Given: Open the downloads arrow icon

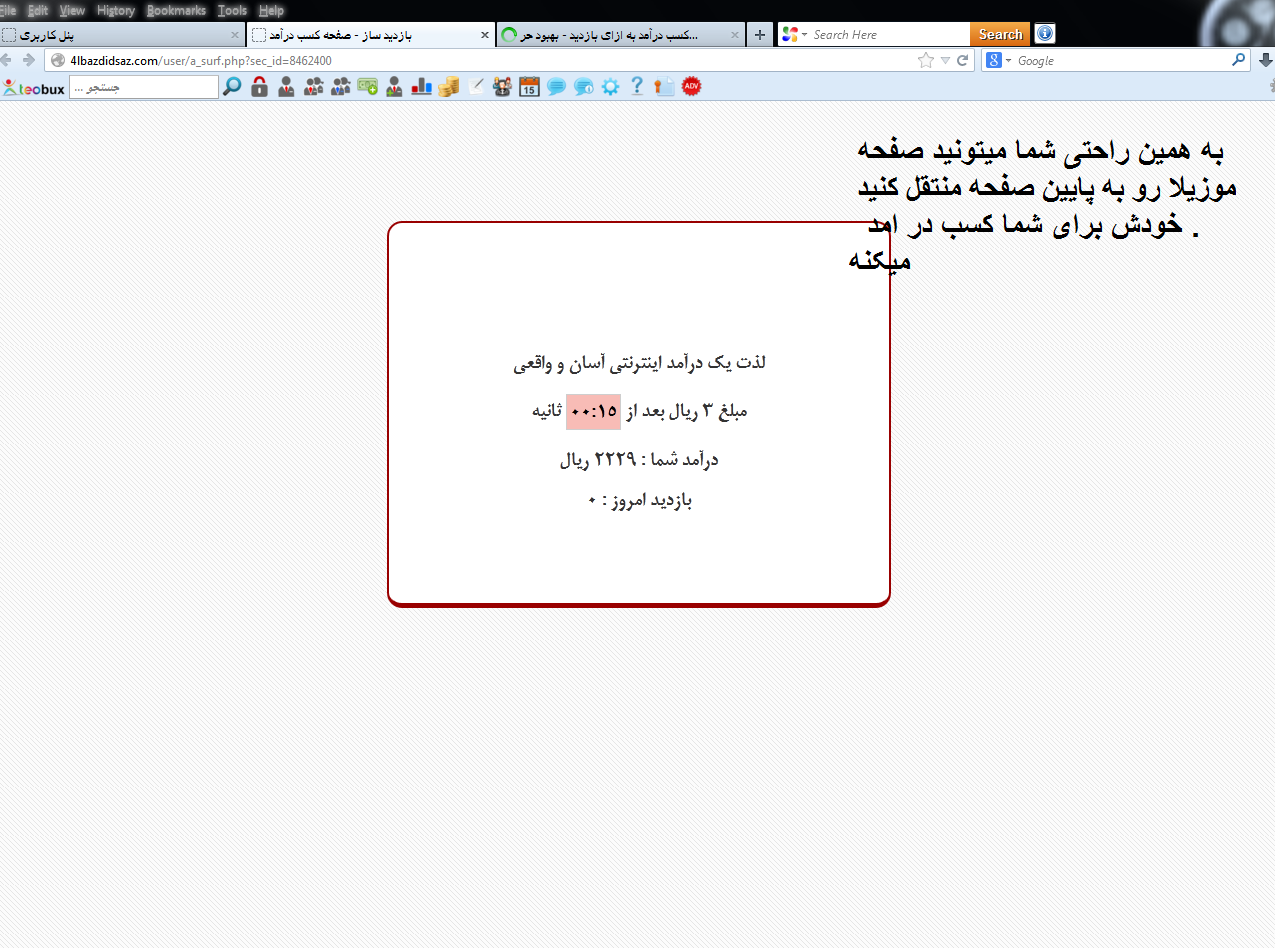Looking at the screenshot, I should [x=1265, y=60].
